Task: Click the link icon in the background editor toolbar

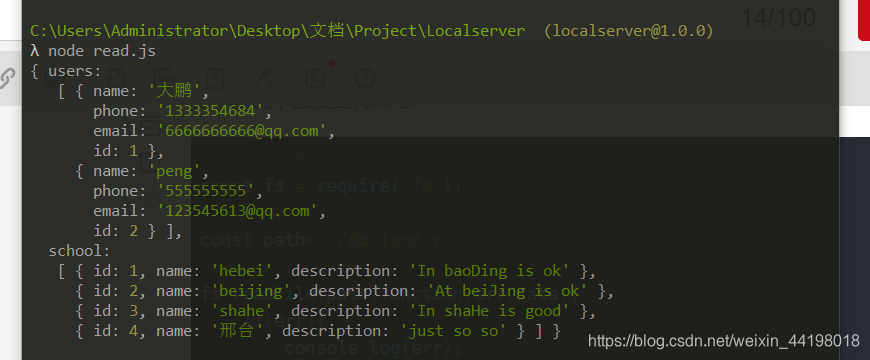Action: pos(7,79)
